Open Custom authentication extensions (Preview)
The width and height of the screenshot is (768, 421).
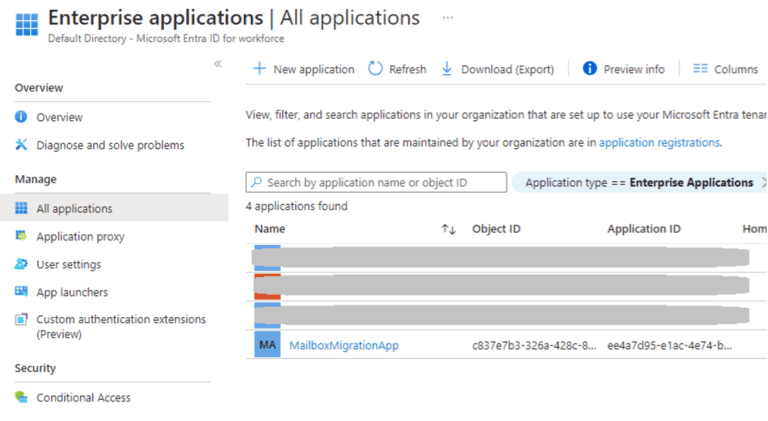121,327
